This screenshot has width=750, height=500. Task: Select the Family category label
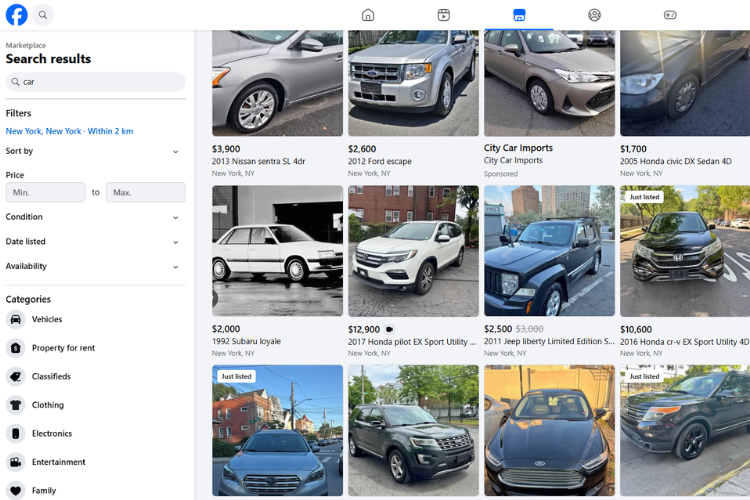pyautogui.click(x=44, y=490)
